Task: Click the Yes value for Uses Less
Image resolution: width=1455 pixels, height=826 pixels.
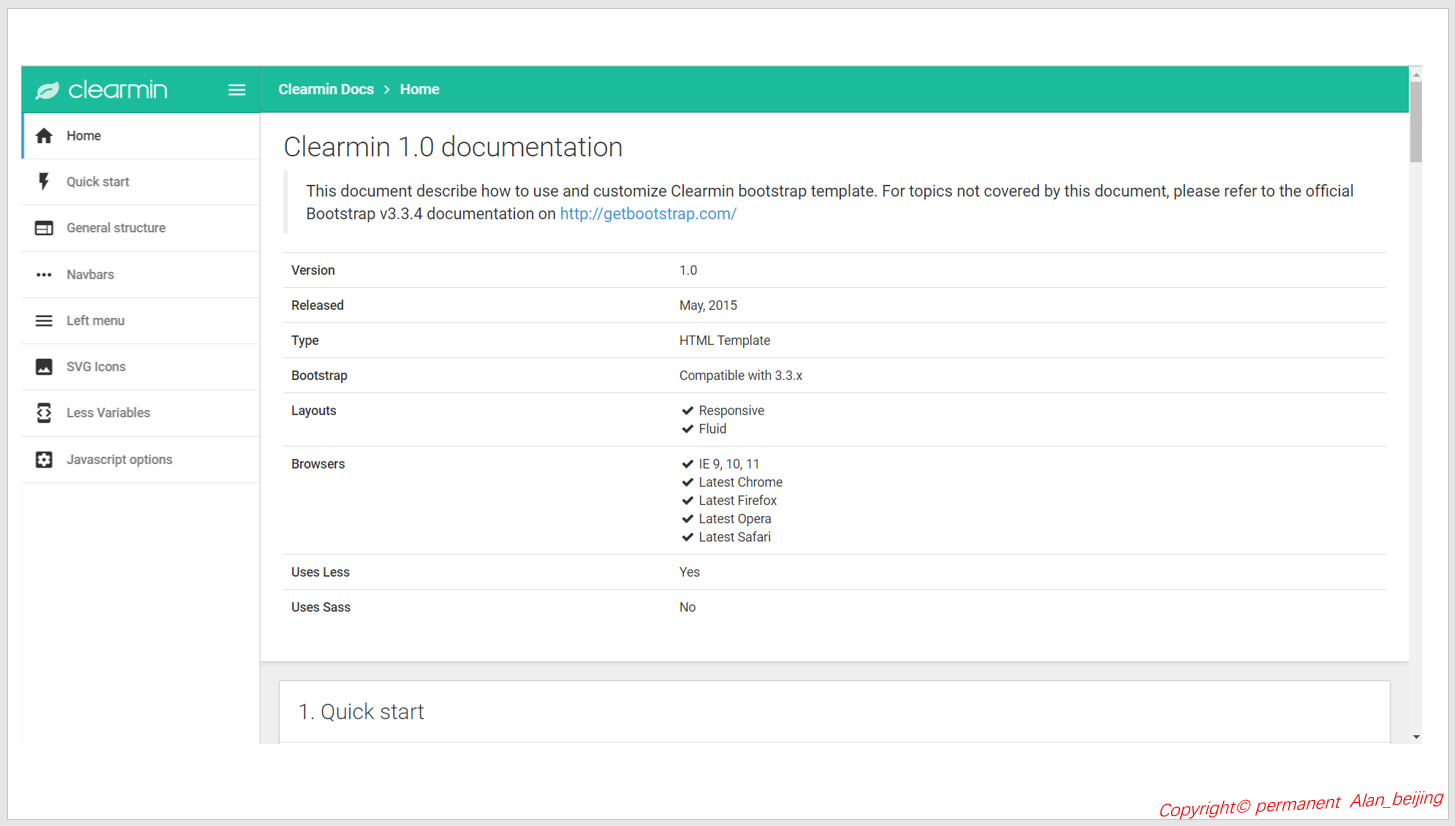Action: click(x=690, y=573)
